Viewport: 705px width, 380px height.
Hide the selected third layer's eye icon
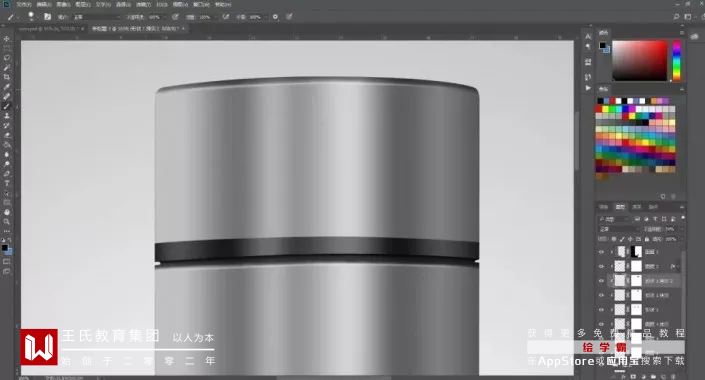click(602, 281)
